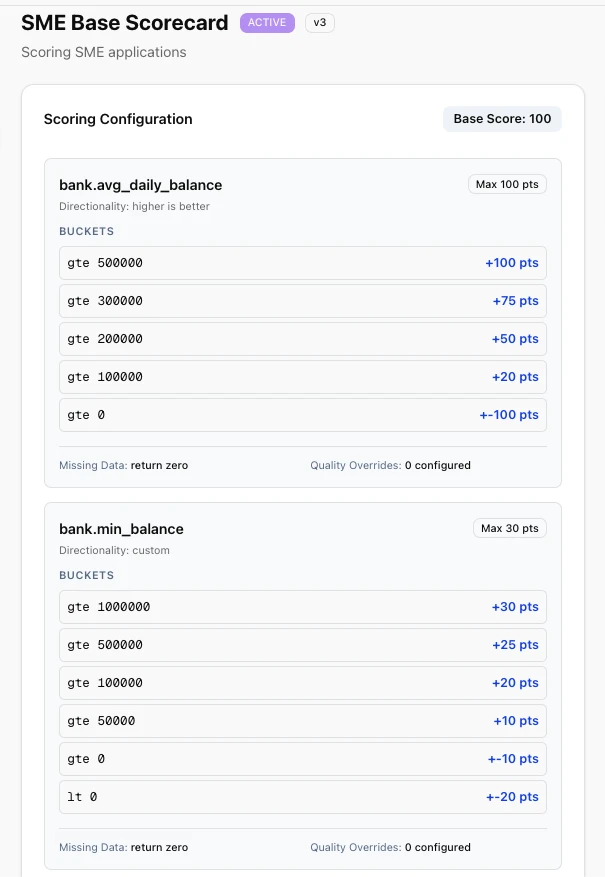
Task: Click the +25 pts min_balance bucket value
Action: 515,645
